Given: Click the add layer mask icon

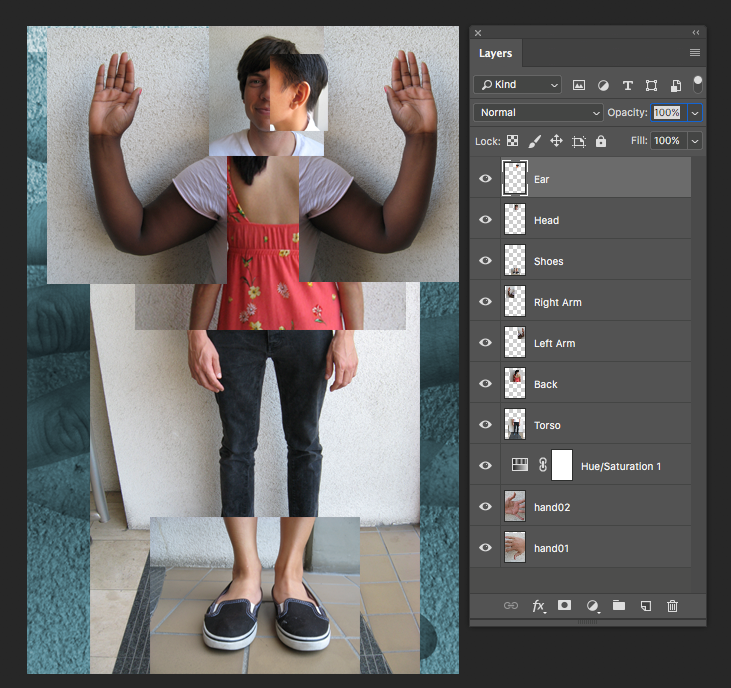Looking at the screenshot, I should point(565,606).
